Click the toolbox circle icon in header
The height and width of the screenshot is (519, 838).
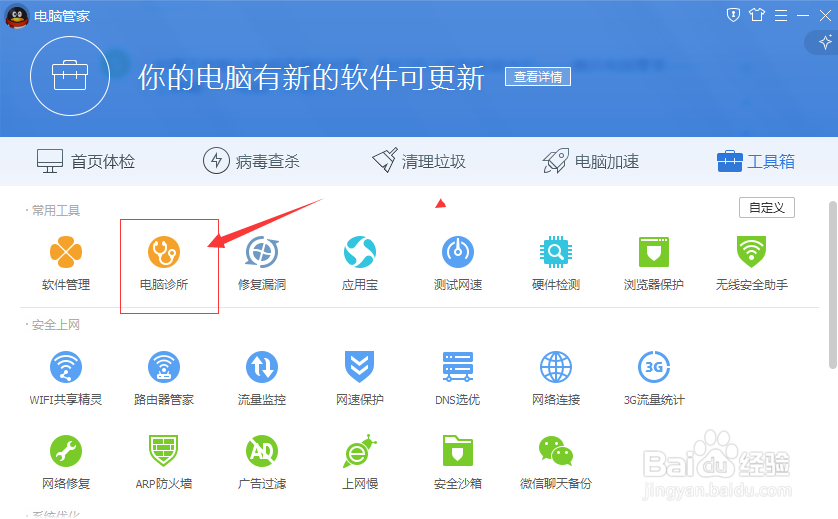coord(70,76)
